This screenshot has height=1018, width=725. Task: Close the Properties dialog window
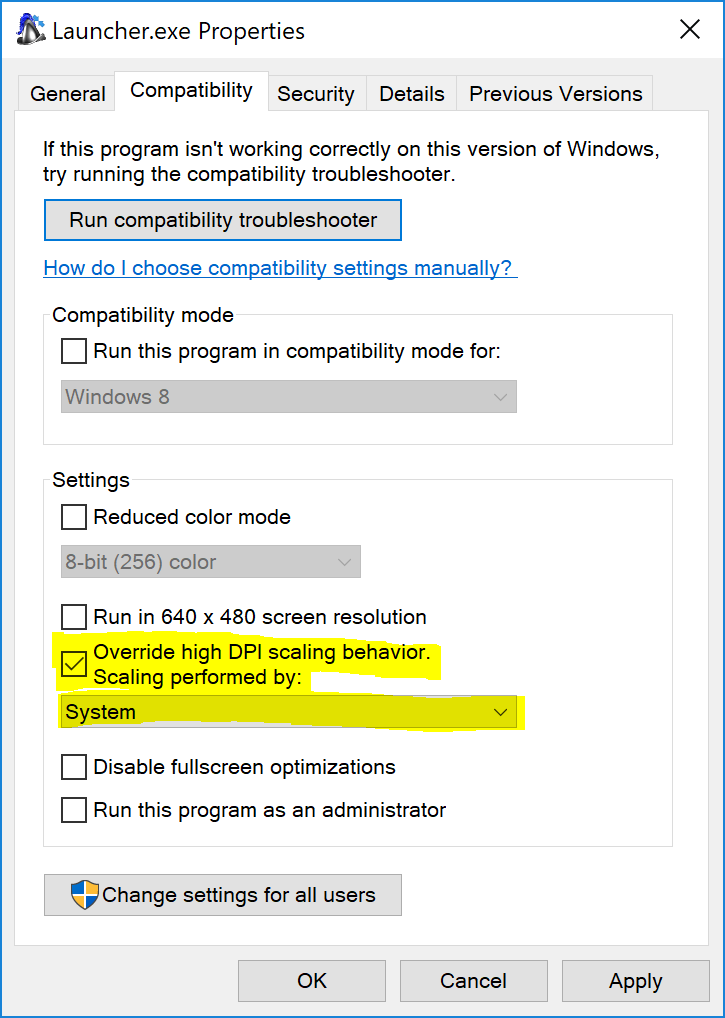tap(689, 30)
